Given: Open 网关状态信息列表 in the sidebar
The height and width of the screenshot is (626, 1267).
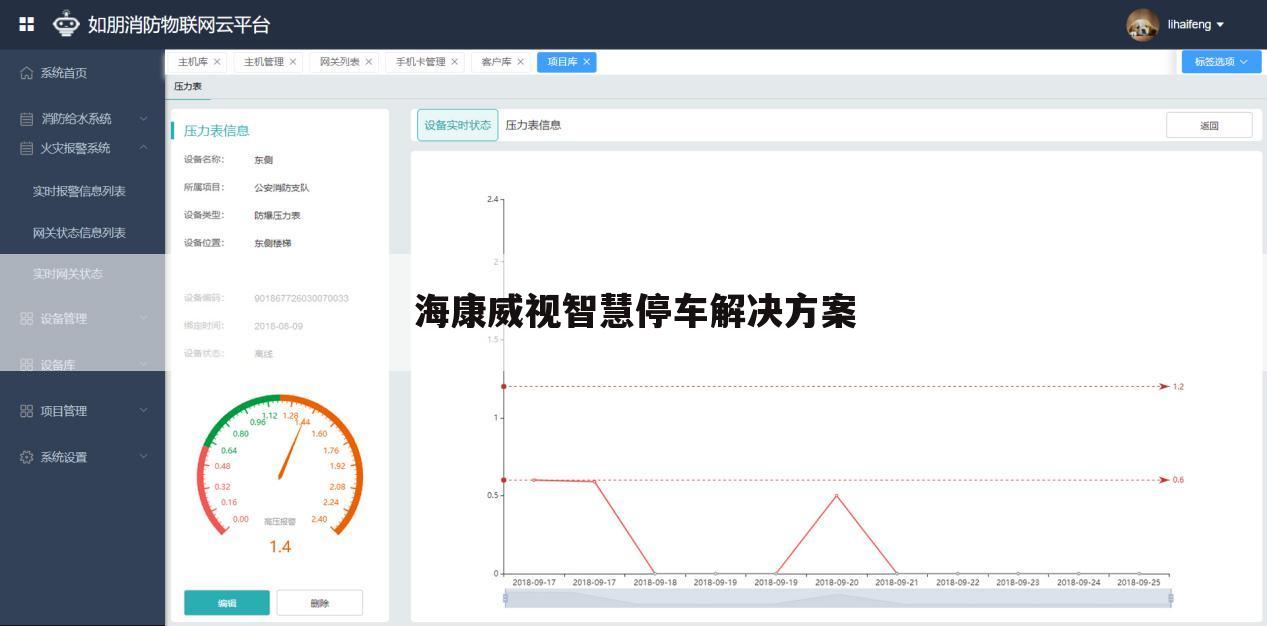Looking at the screenshot, I should [79, 233].
